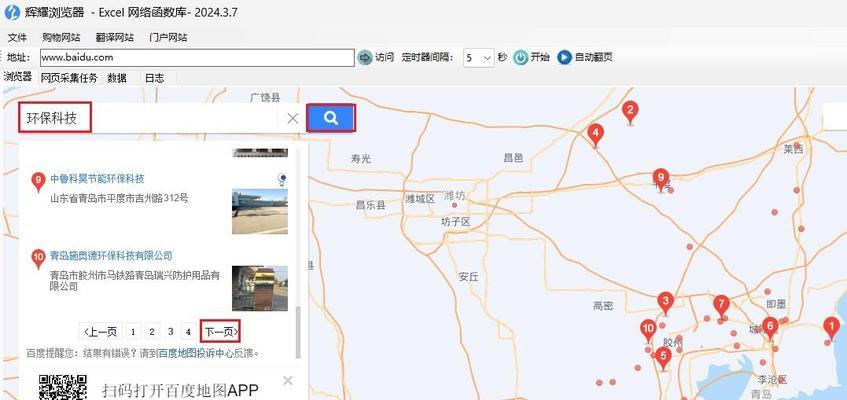The width and height of the screenshot is (847, 400).
Task: Open the 翻译网站 menu
Action: point(115,37)
